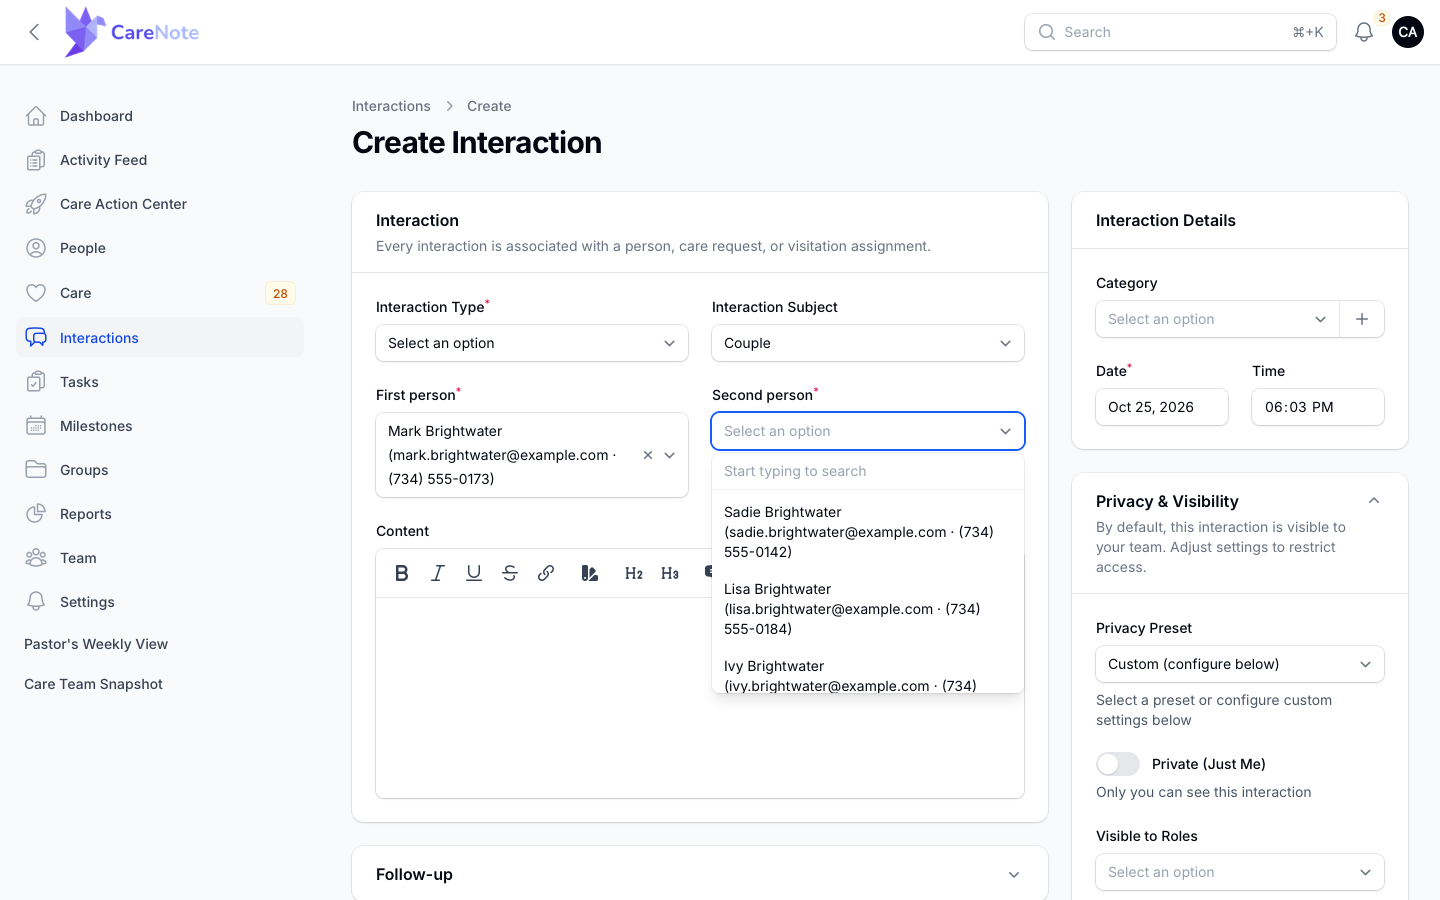The width and height of the screenshot is (1440, 900).
Task: Open the Interaction Type dropdown
Action: 532,343
